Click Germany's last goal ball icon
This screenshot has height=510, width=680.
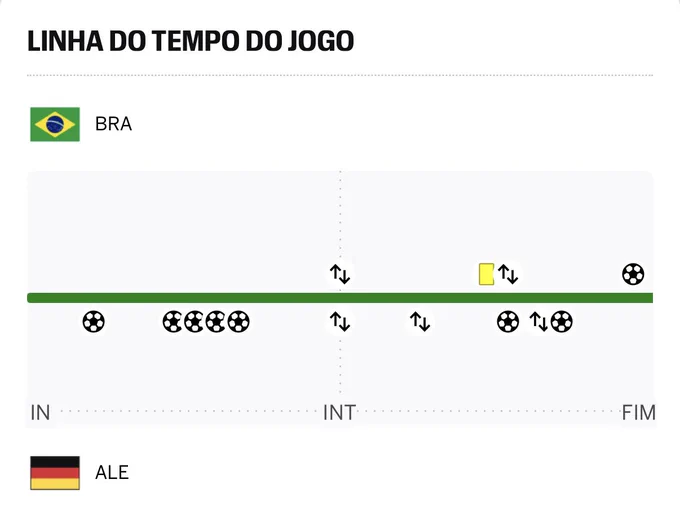coord(562,322)
